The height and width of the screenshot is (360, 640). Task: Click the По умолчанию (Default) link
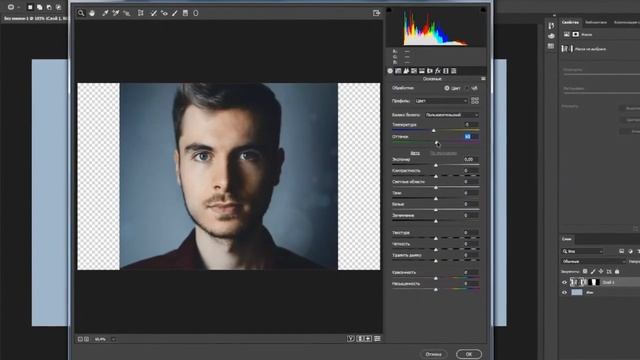tap(443, 153)
